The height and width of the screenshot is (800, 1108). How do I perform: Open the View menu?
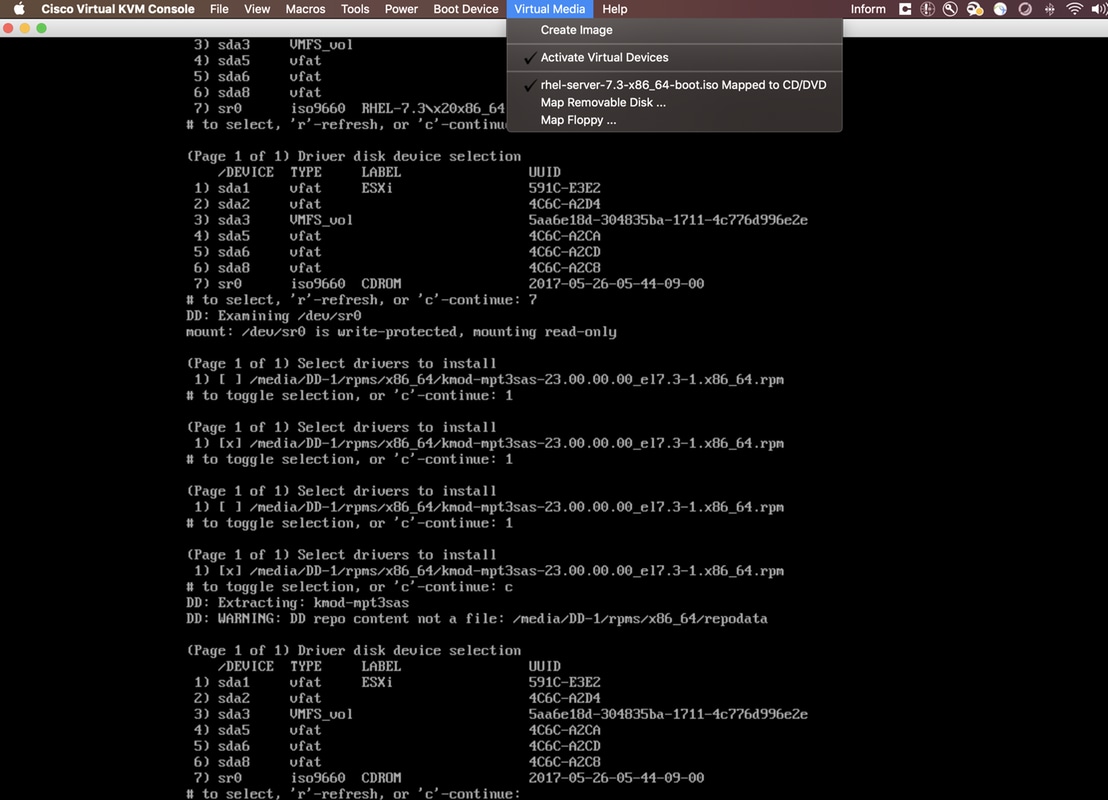point(257,9)
